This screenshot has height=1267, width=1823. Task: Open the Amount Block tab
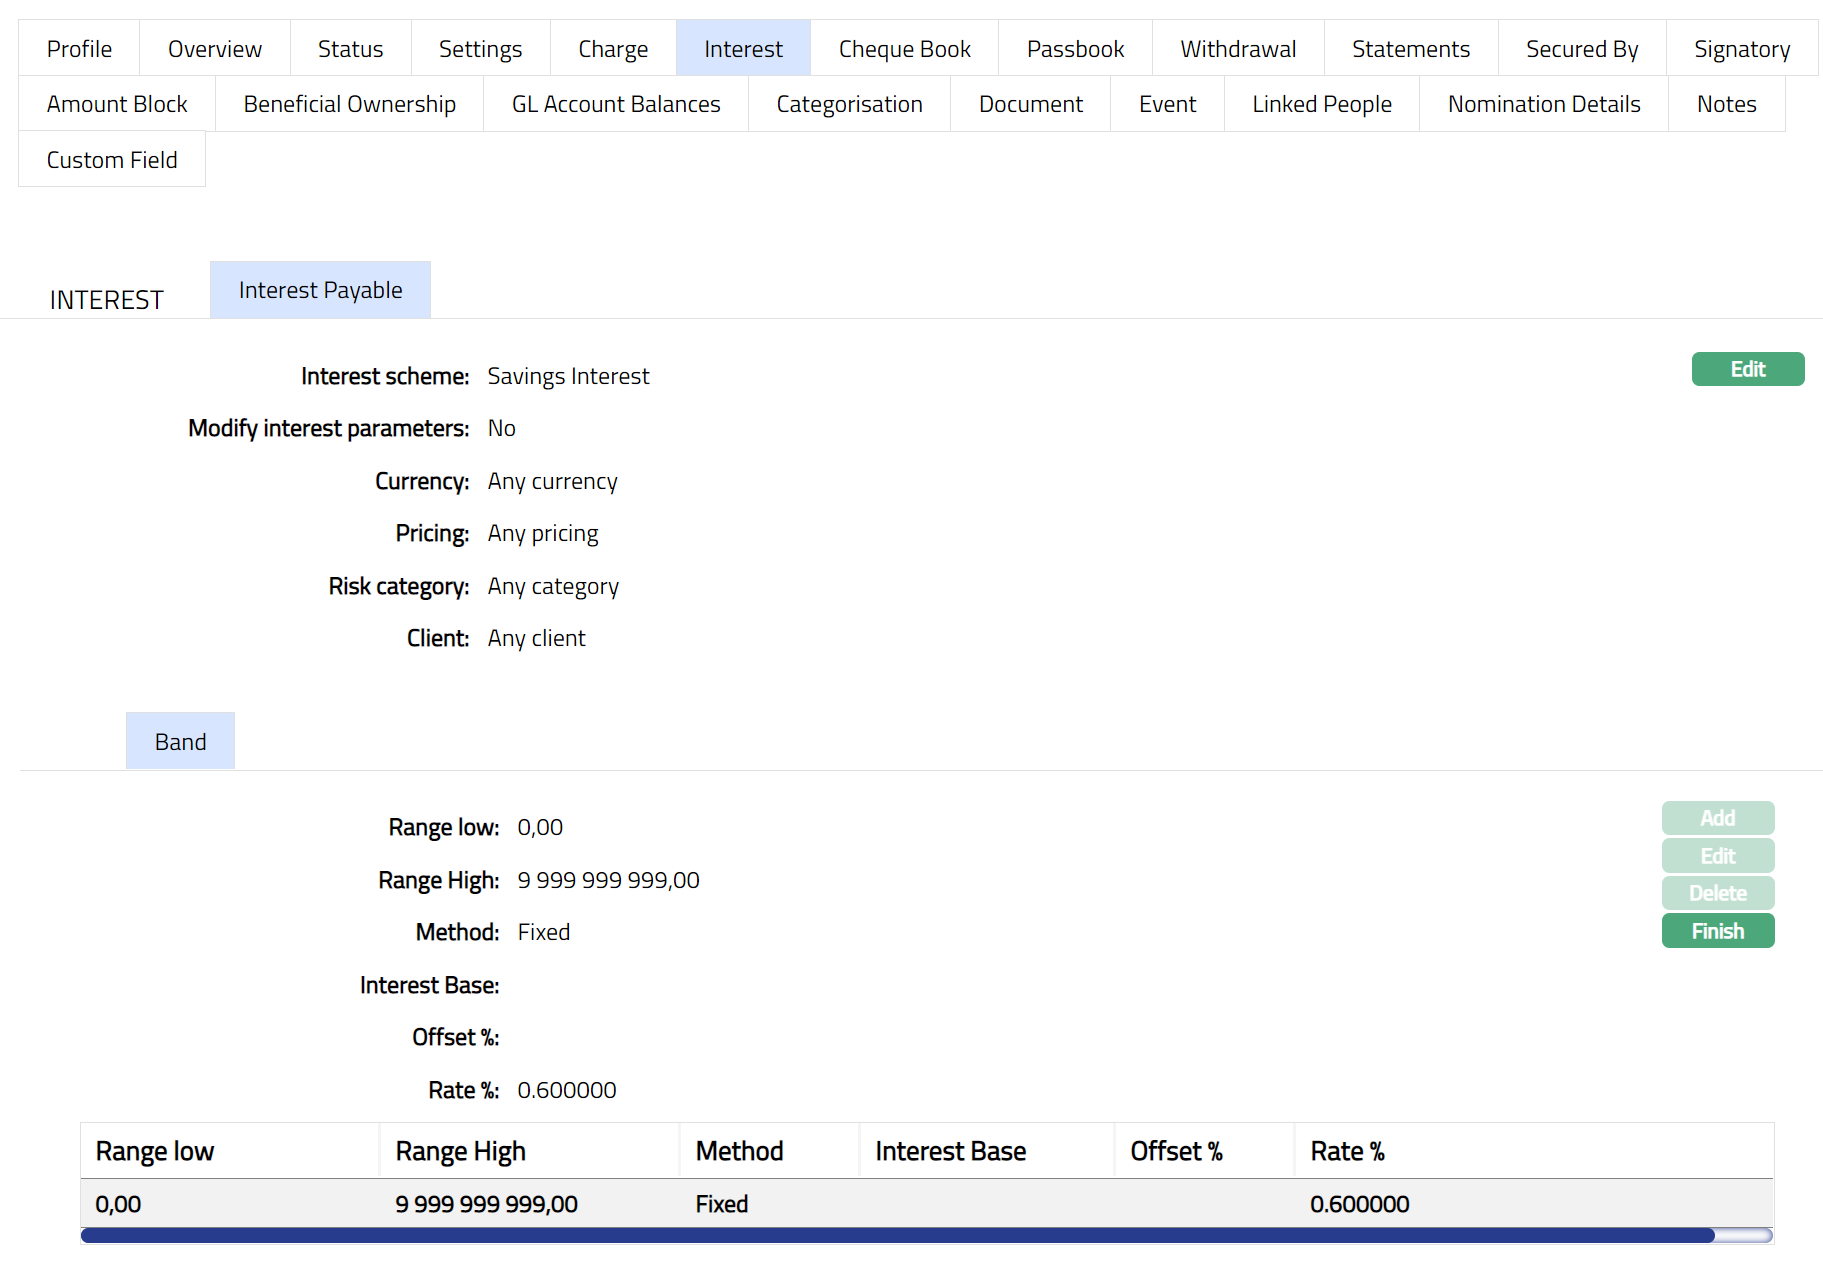[117, 104]
